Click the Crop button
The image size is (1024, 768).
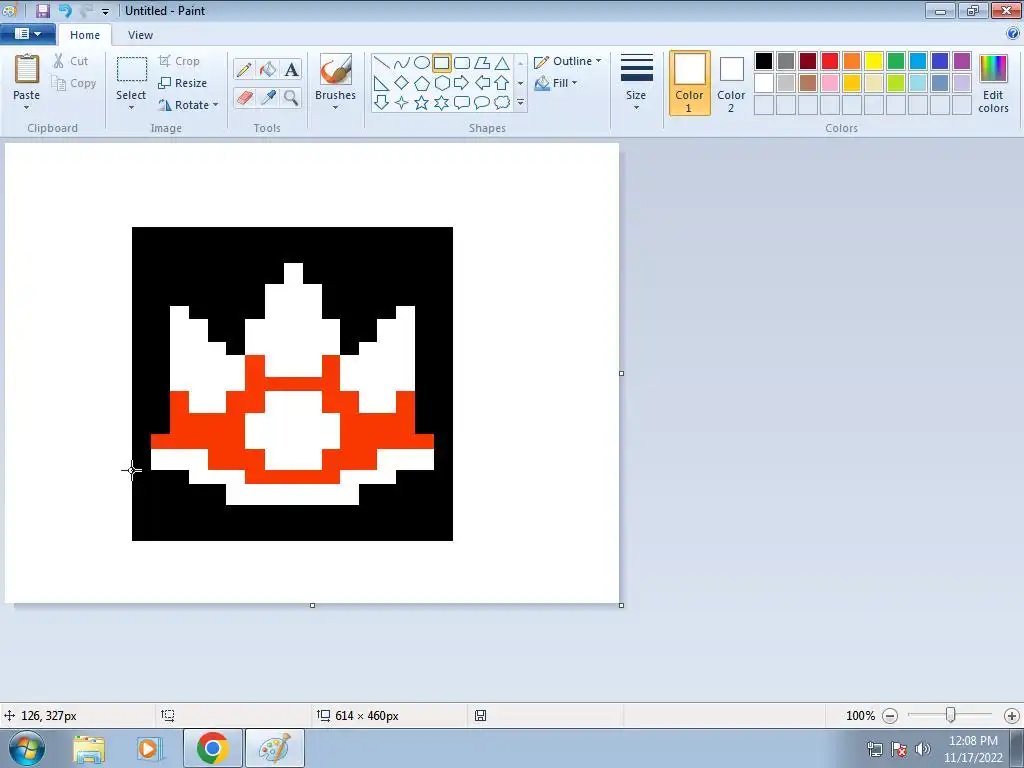click(180, 61)
